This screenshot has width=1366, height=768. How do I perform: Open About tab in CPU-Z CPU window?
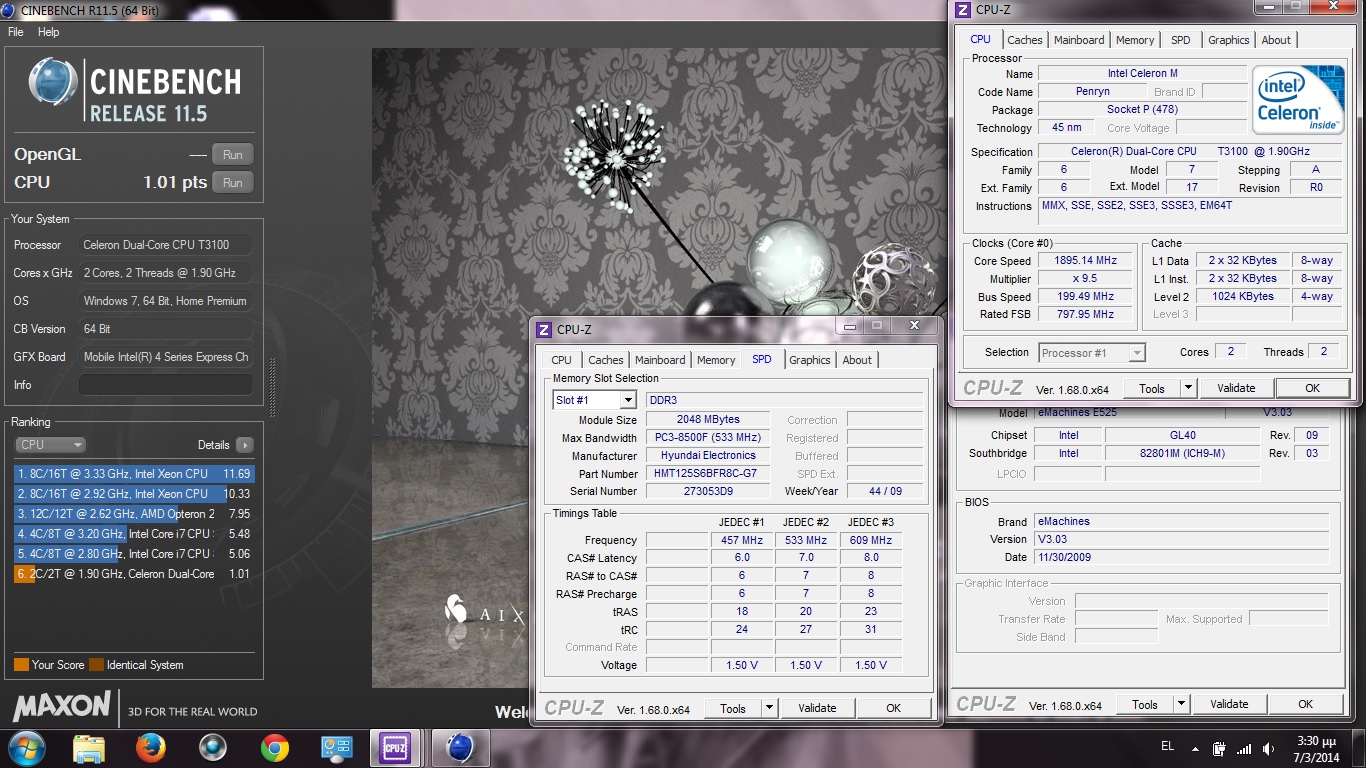[x=1276, y=40]
